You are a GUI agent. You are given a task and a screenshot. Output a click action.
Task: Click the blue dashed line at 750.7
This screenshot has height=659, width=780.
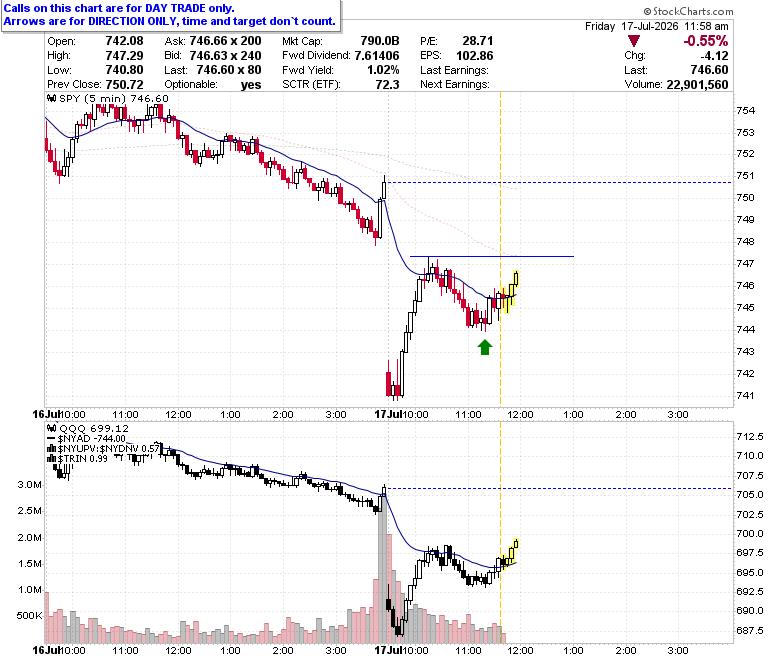(559, 183)
